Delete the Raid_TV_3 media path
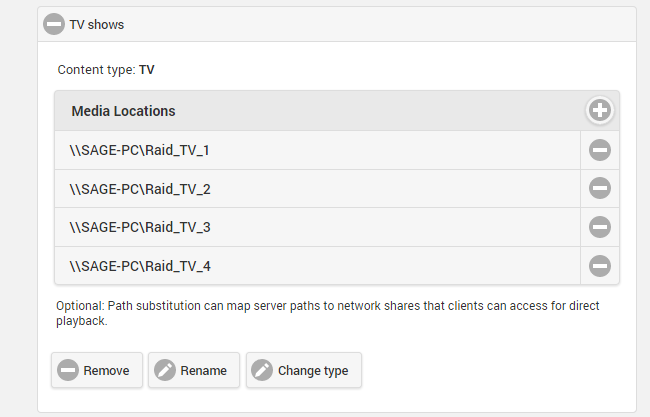 point(599,227)
